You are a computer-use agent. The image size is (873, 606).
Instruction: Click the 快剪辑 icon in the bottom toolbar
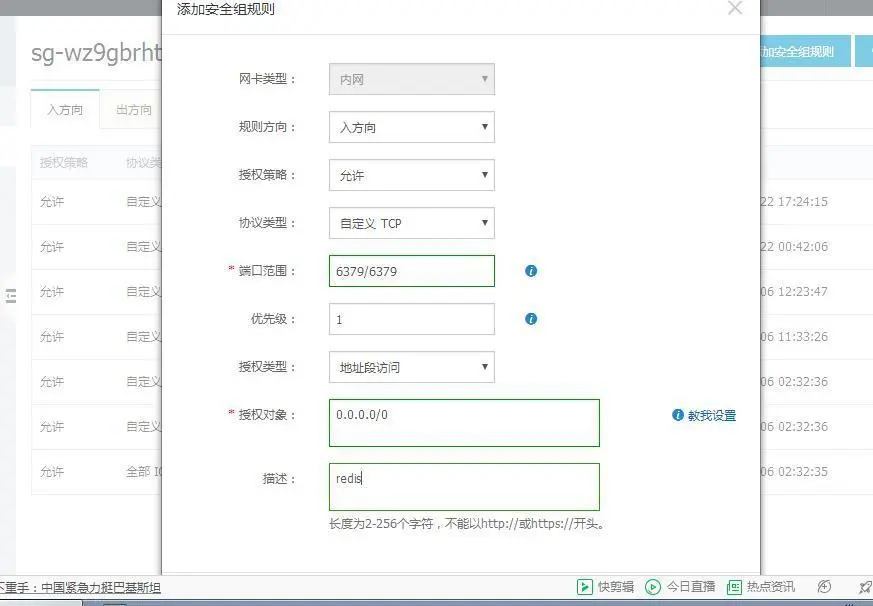coord(585,587)
